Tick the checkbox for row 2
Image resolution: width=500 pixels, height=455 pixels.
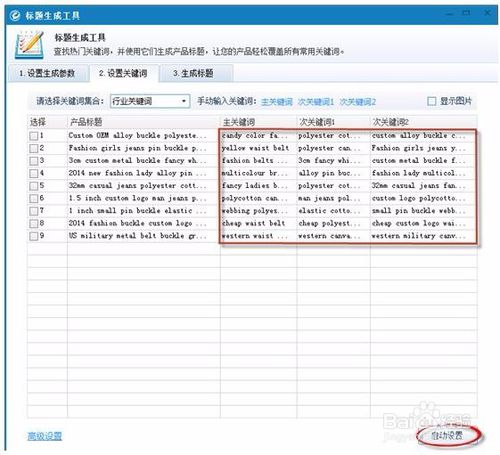(x=34, y=148)
